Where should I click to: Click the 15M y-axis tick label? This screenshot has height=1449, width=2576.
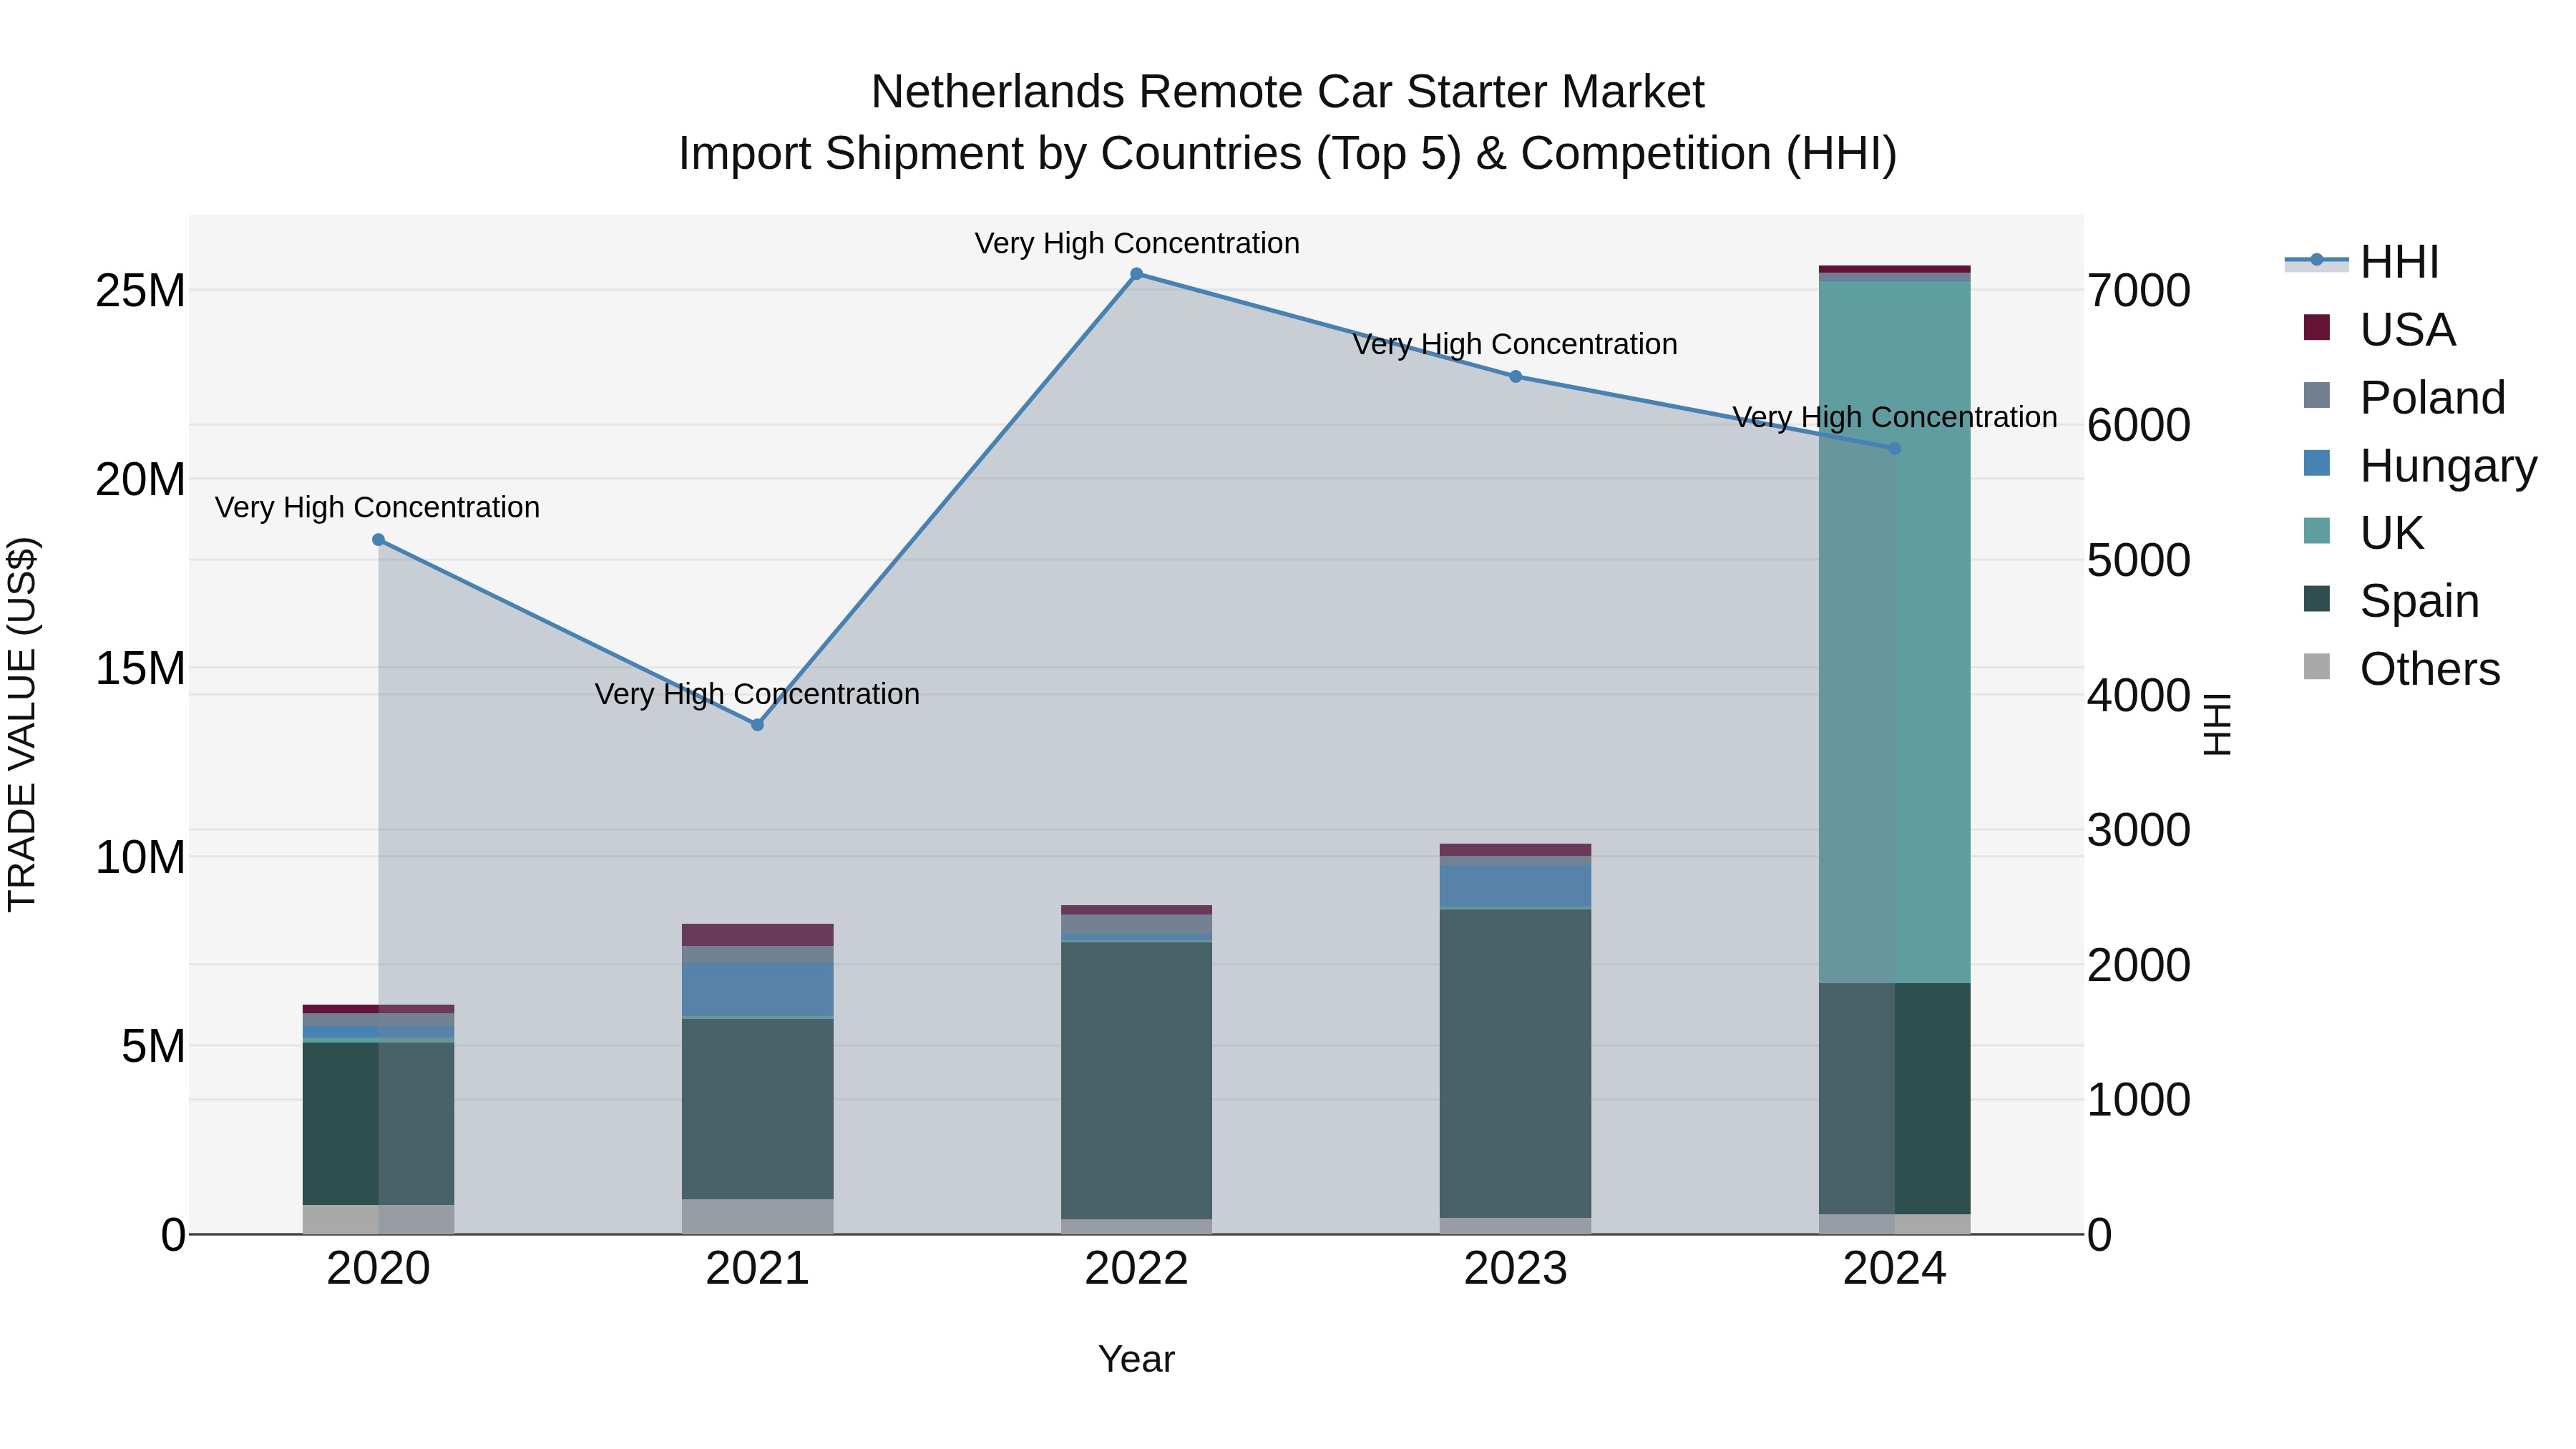140,668
